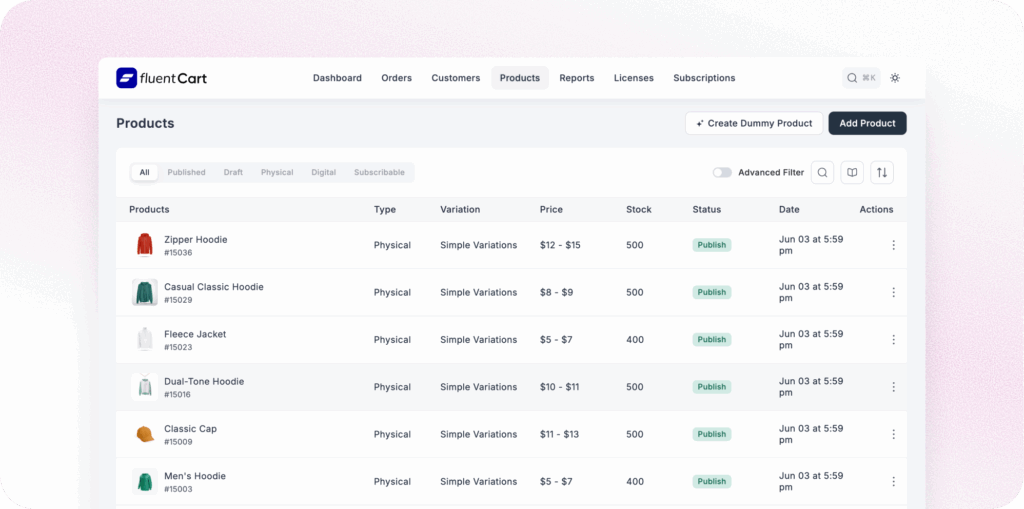Click product ID #15003

tap(178, 489)
